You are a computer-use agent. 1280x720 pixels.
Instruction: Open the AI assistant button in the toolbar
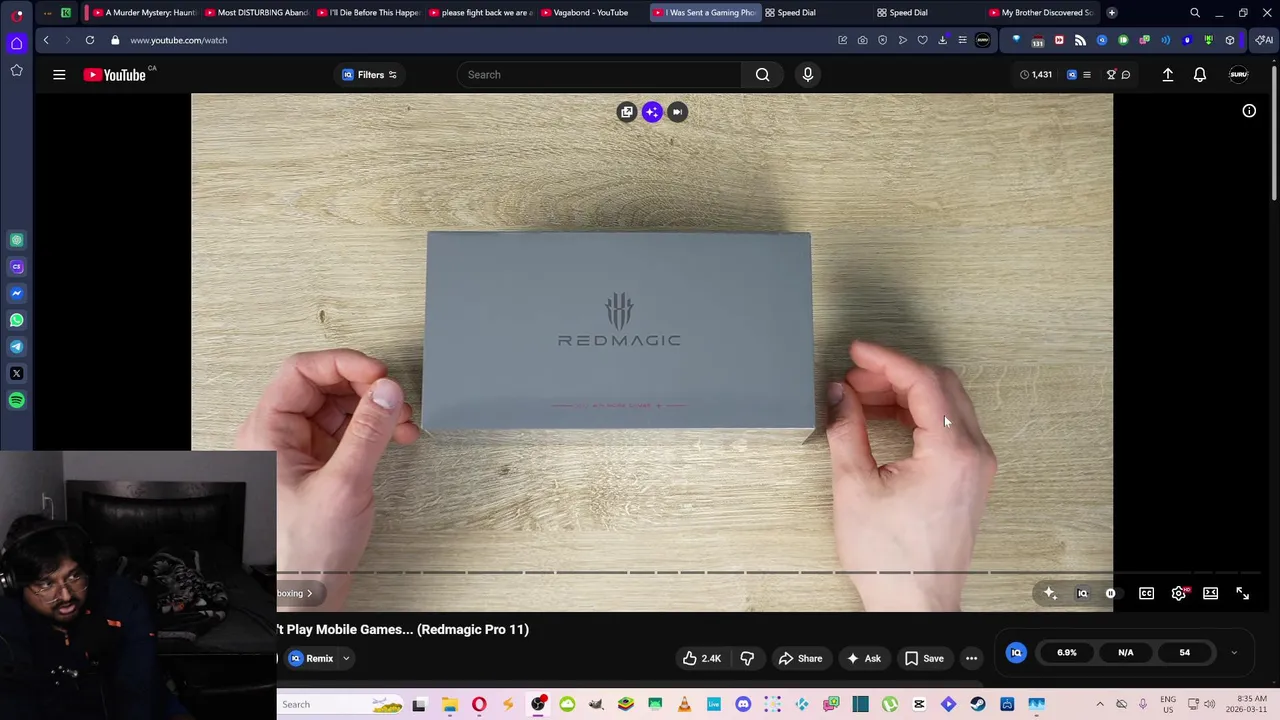point(1264,40)
